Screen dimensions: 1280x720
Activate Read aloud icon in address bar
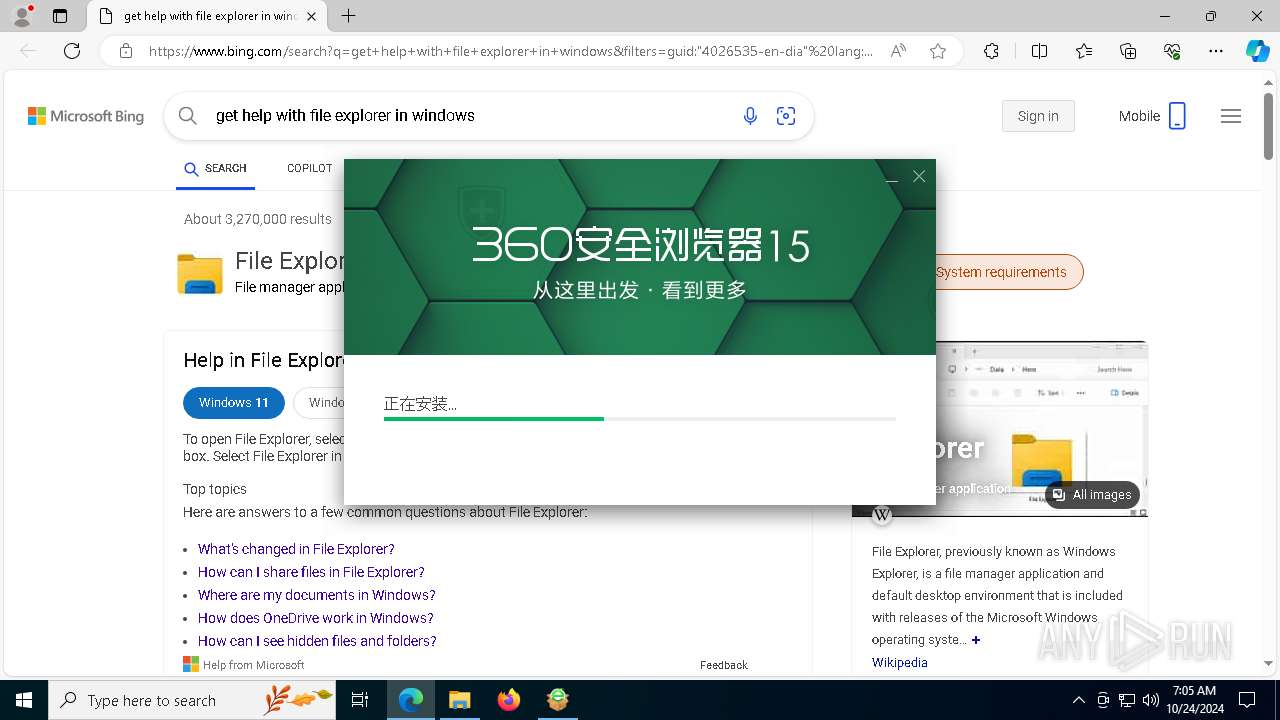(x=898, y=51)
